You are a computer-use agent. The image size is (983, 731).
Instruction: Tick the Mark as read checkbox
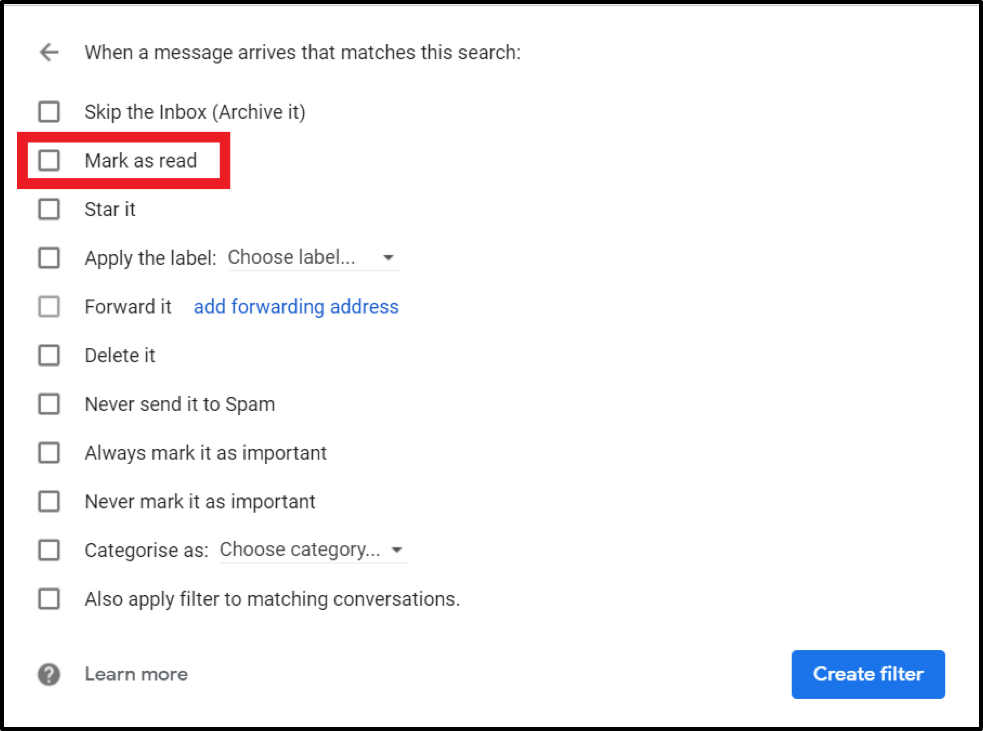coord(49,160)
